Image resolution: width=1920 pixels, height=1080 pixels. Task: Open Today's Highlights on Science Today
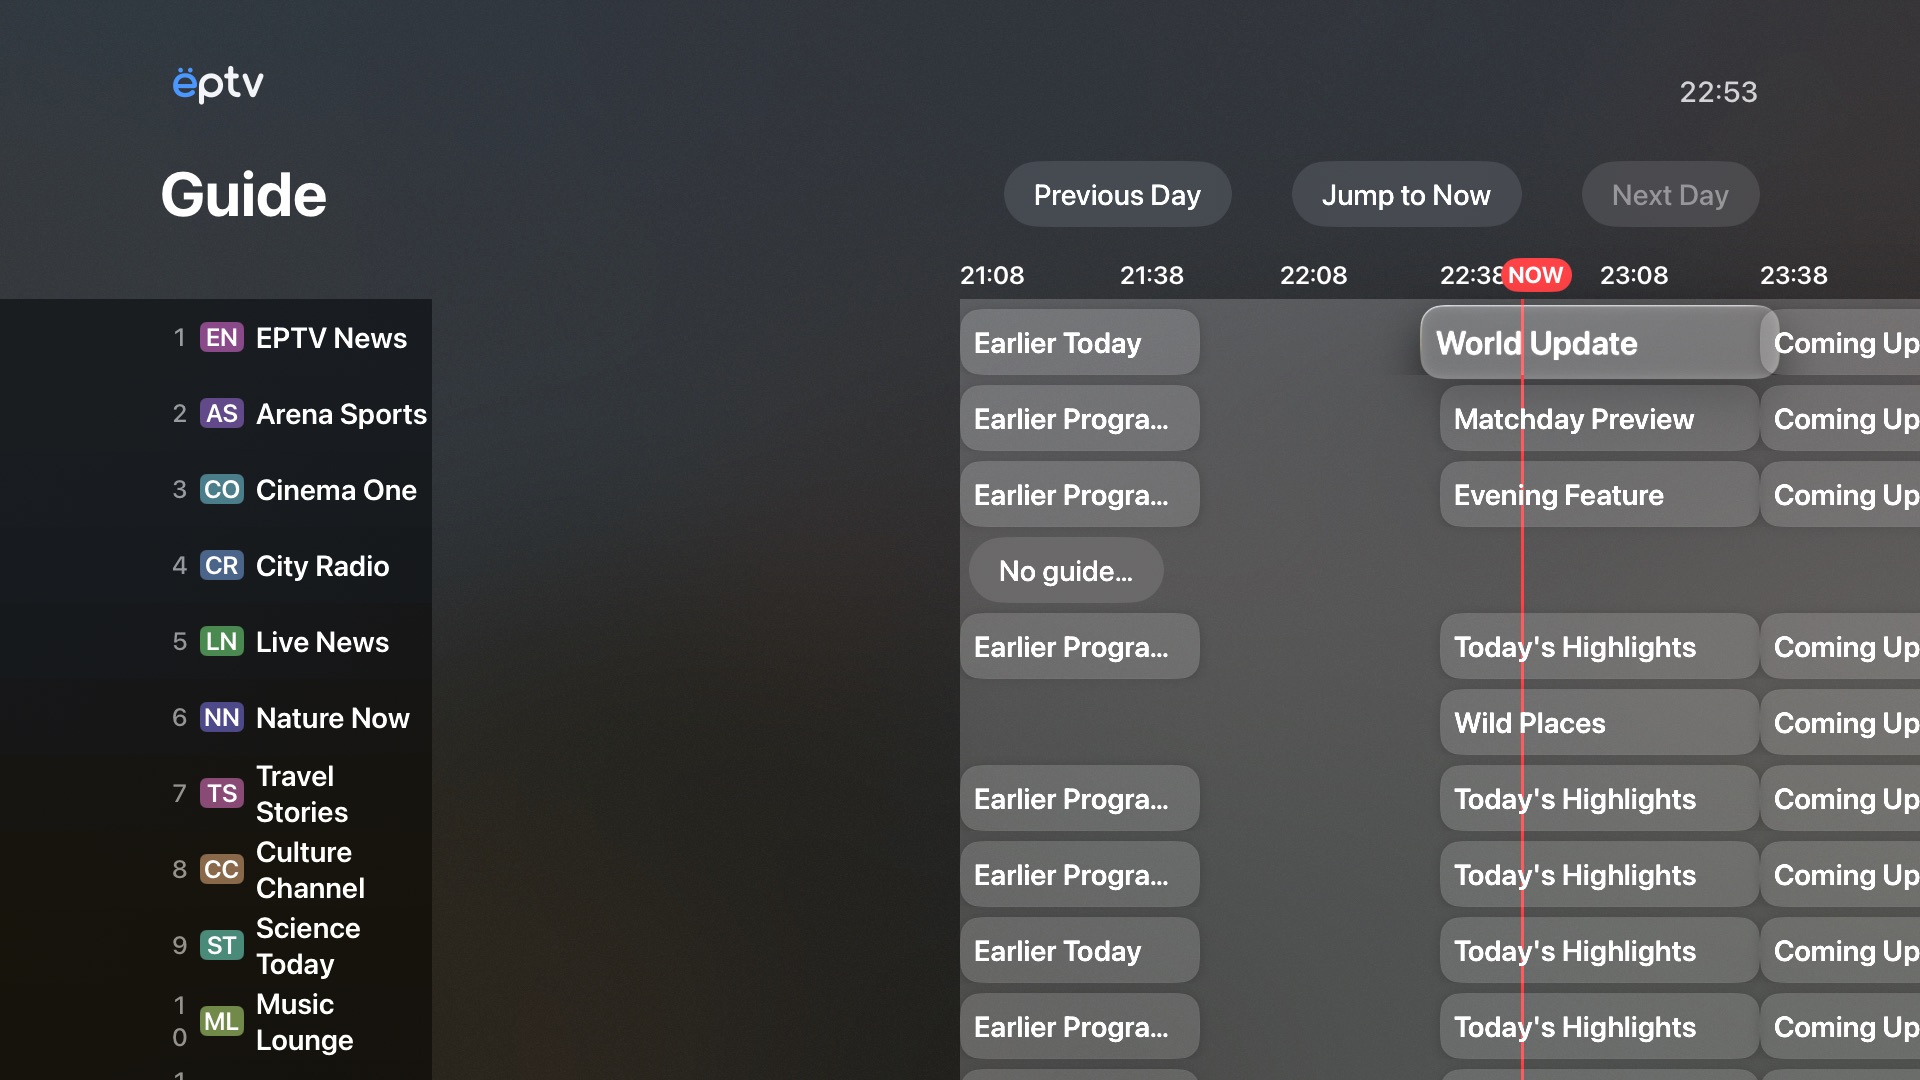(x=1599, y=951)
